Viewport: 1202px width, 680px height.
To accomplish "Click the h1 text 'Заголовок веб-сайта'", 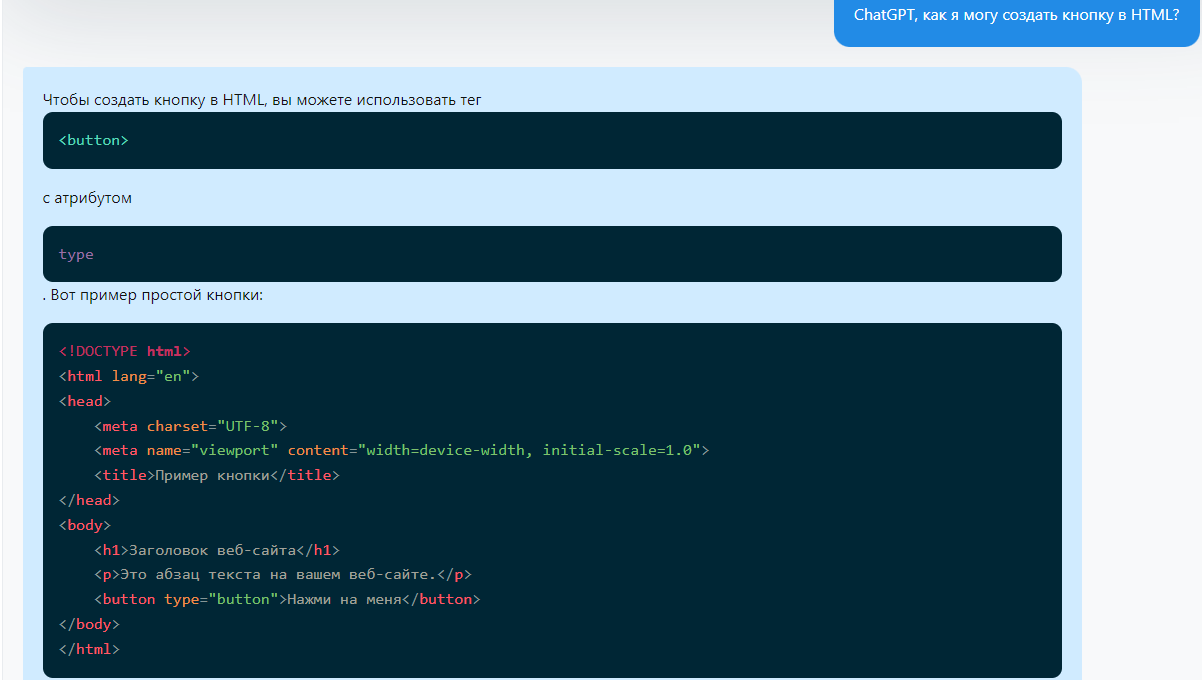I will 213,550.
